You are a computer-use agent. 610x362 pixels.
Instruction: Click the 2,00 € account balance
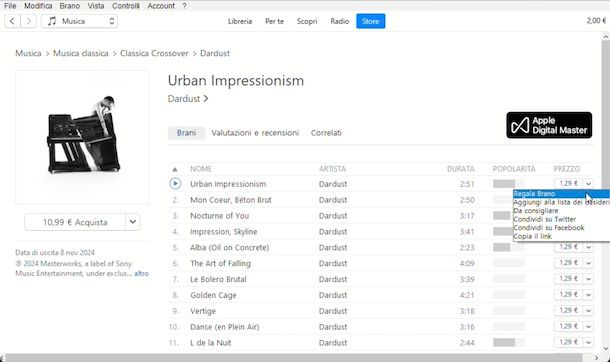coord(596,21)
